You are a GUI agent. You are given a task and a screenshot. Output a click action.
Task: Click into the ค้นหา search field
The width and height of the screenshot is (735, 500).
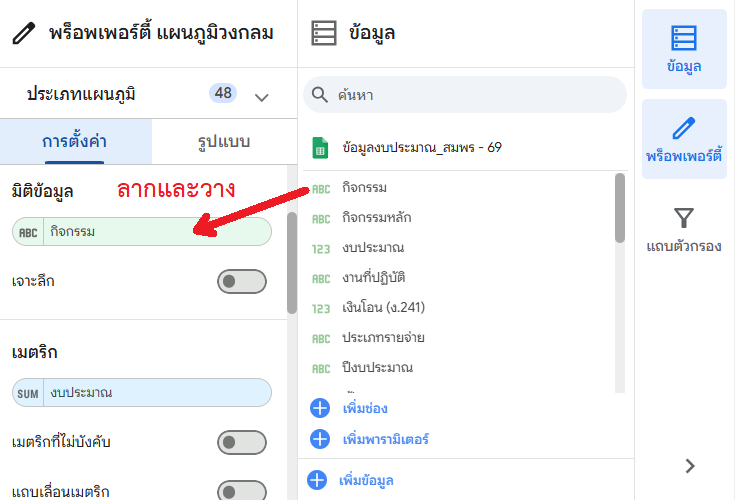465,95
